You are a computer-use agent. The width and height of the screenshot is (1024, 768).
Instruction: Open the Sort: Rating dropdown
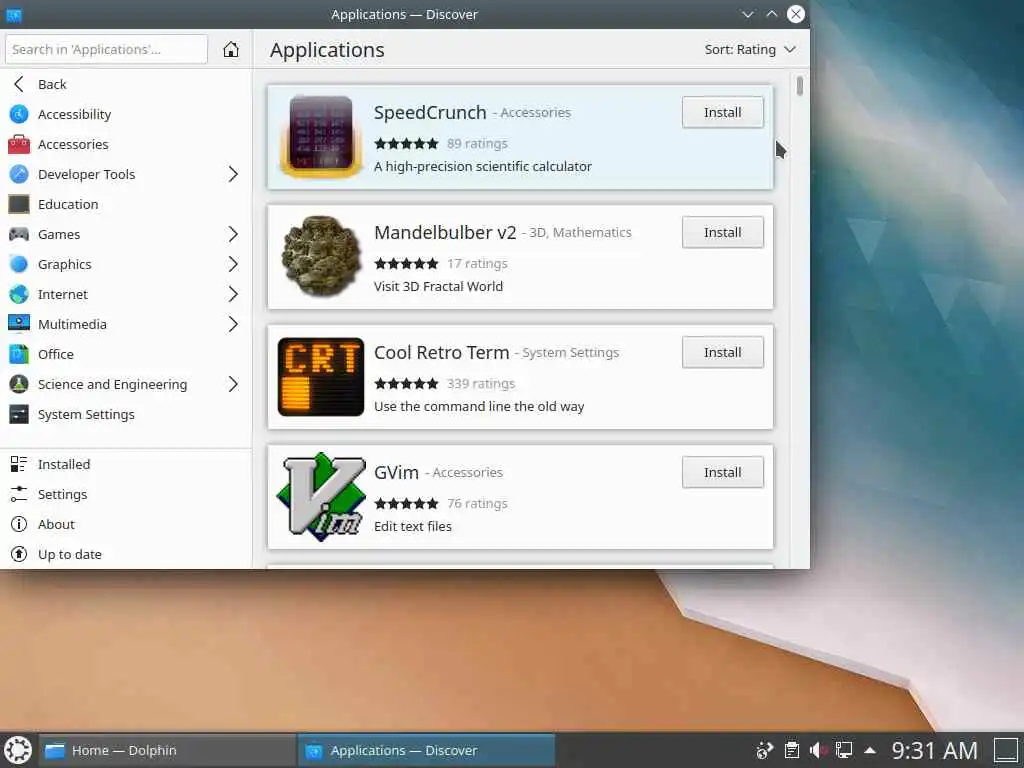[750, 50]
